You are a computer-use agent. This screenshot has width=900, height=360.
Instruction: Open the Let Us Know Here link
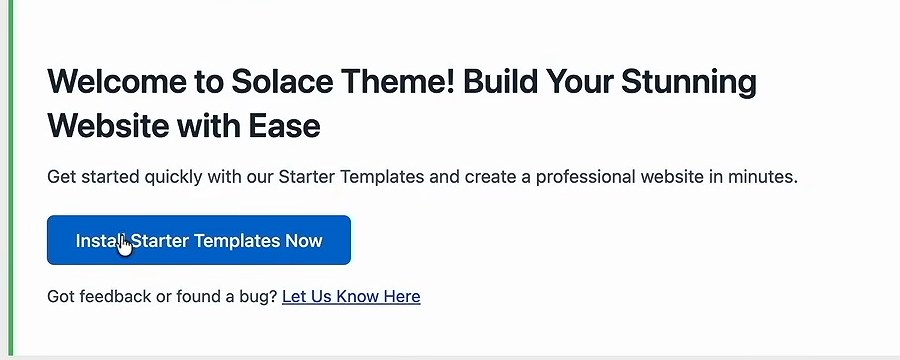351,297
